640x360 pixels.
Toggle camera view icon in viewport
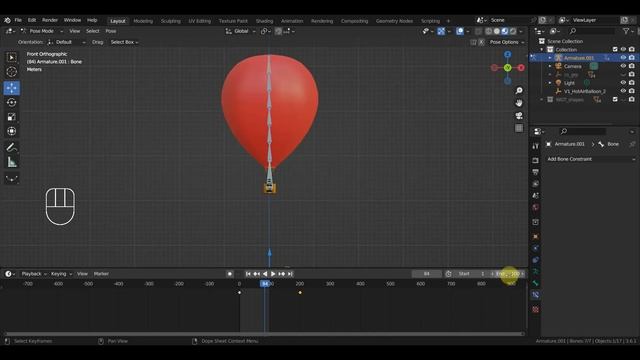(519, 116)
